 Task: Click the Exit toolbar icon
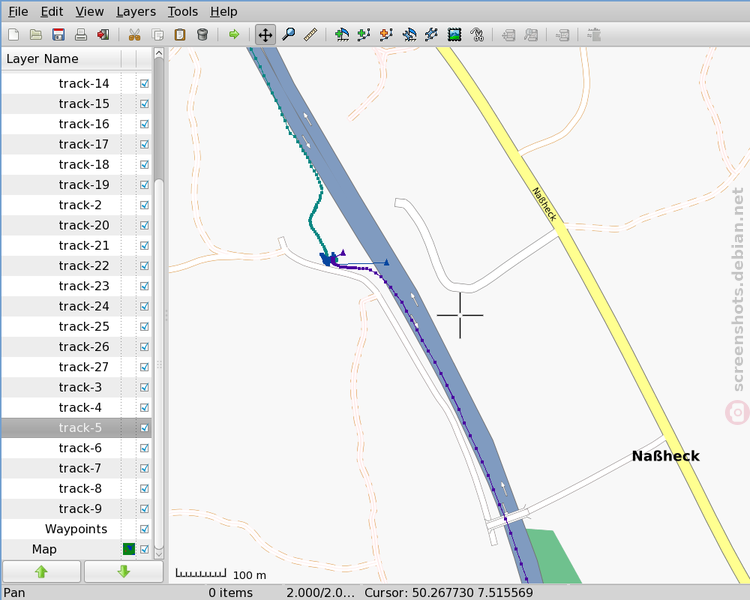tap(103, 34)
